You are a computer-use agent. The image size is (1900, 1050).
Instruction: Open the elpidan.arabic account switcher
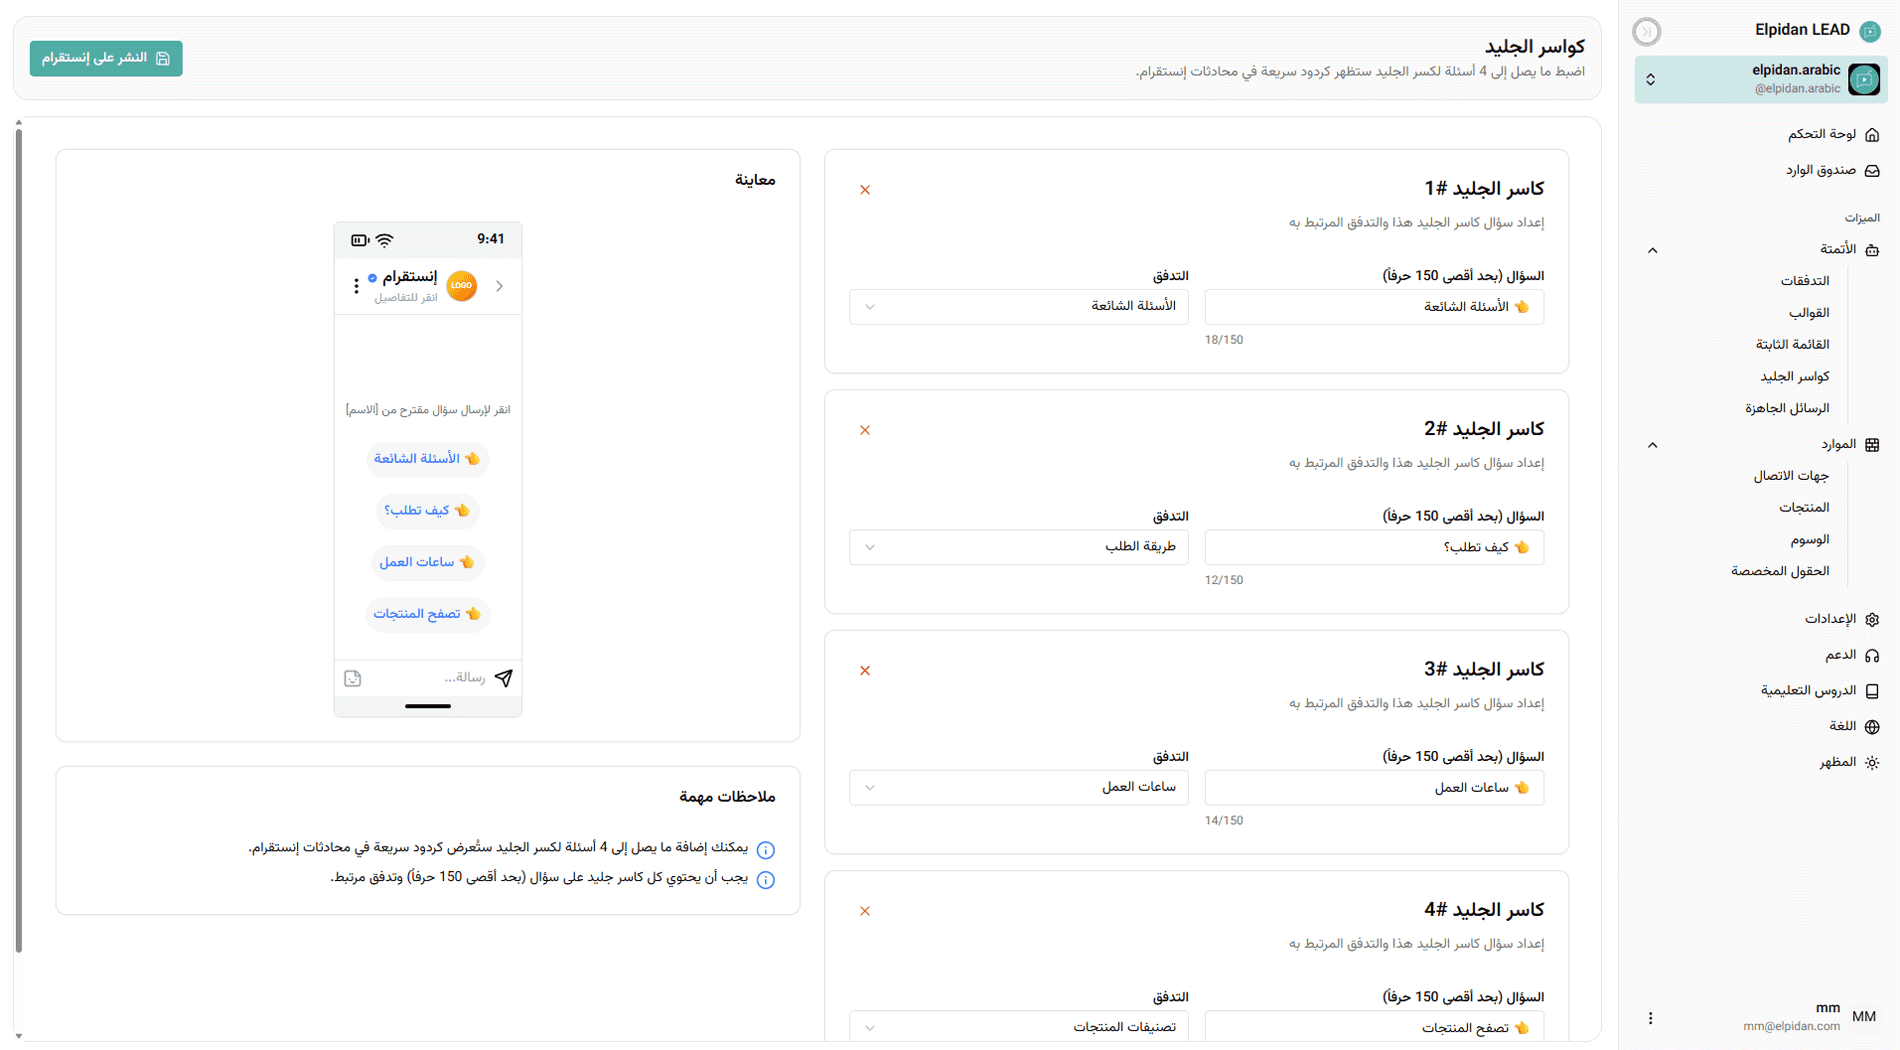click(x=1761, y=79)
